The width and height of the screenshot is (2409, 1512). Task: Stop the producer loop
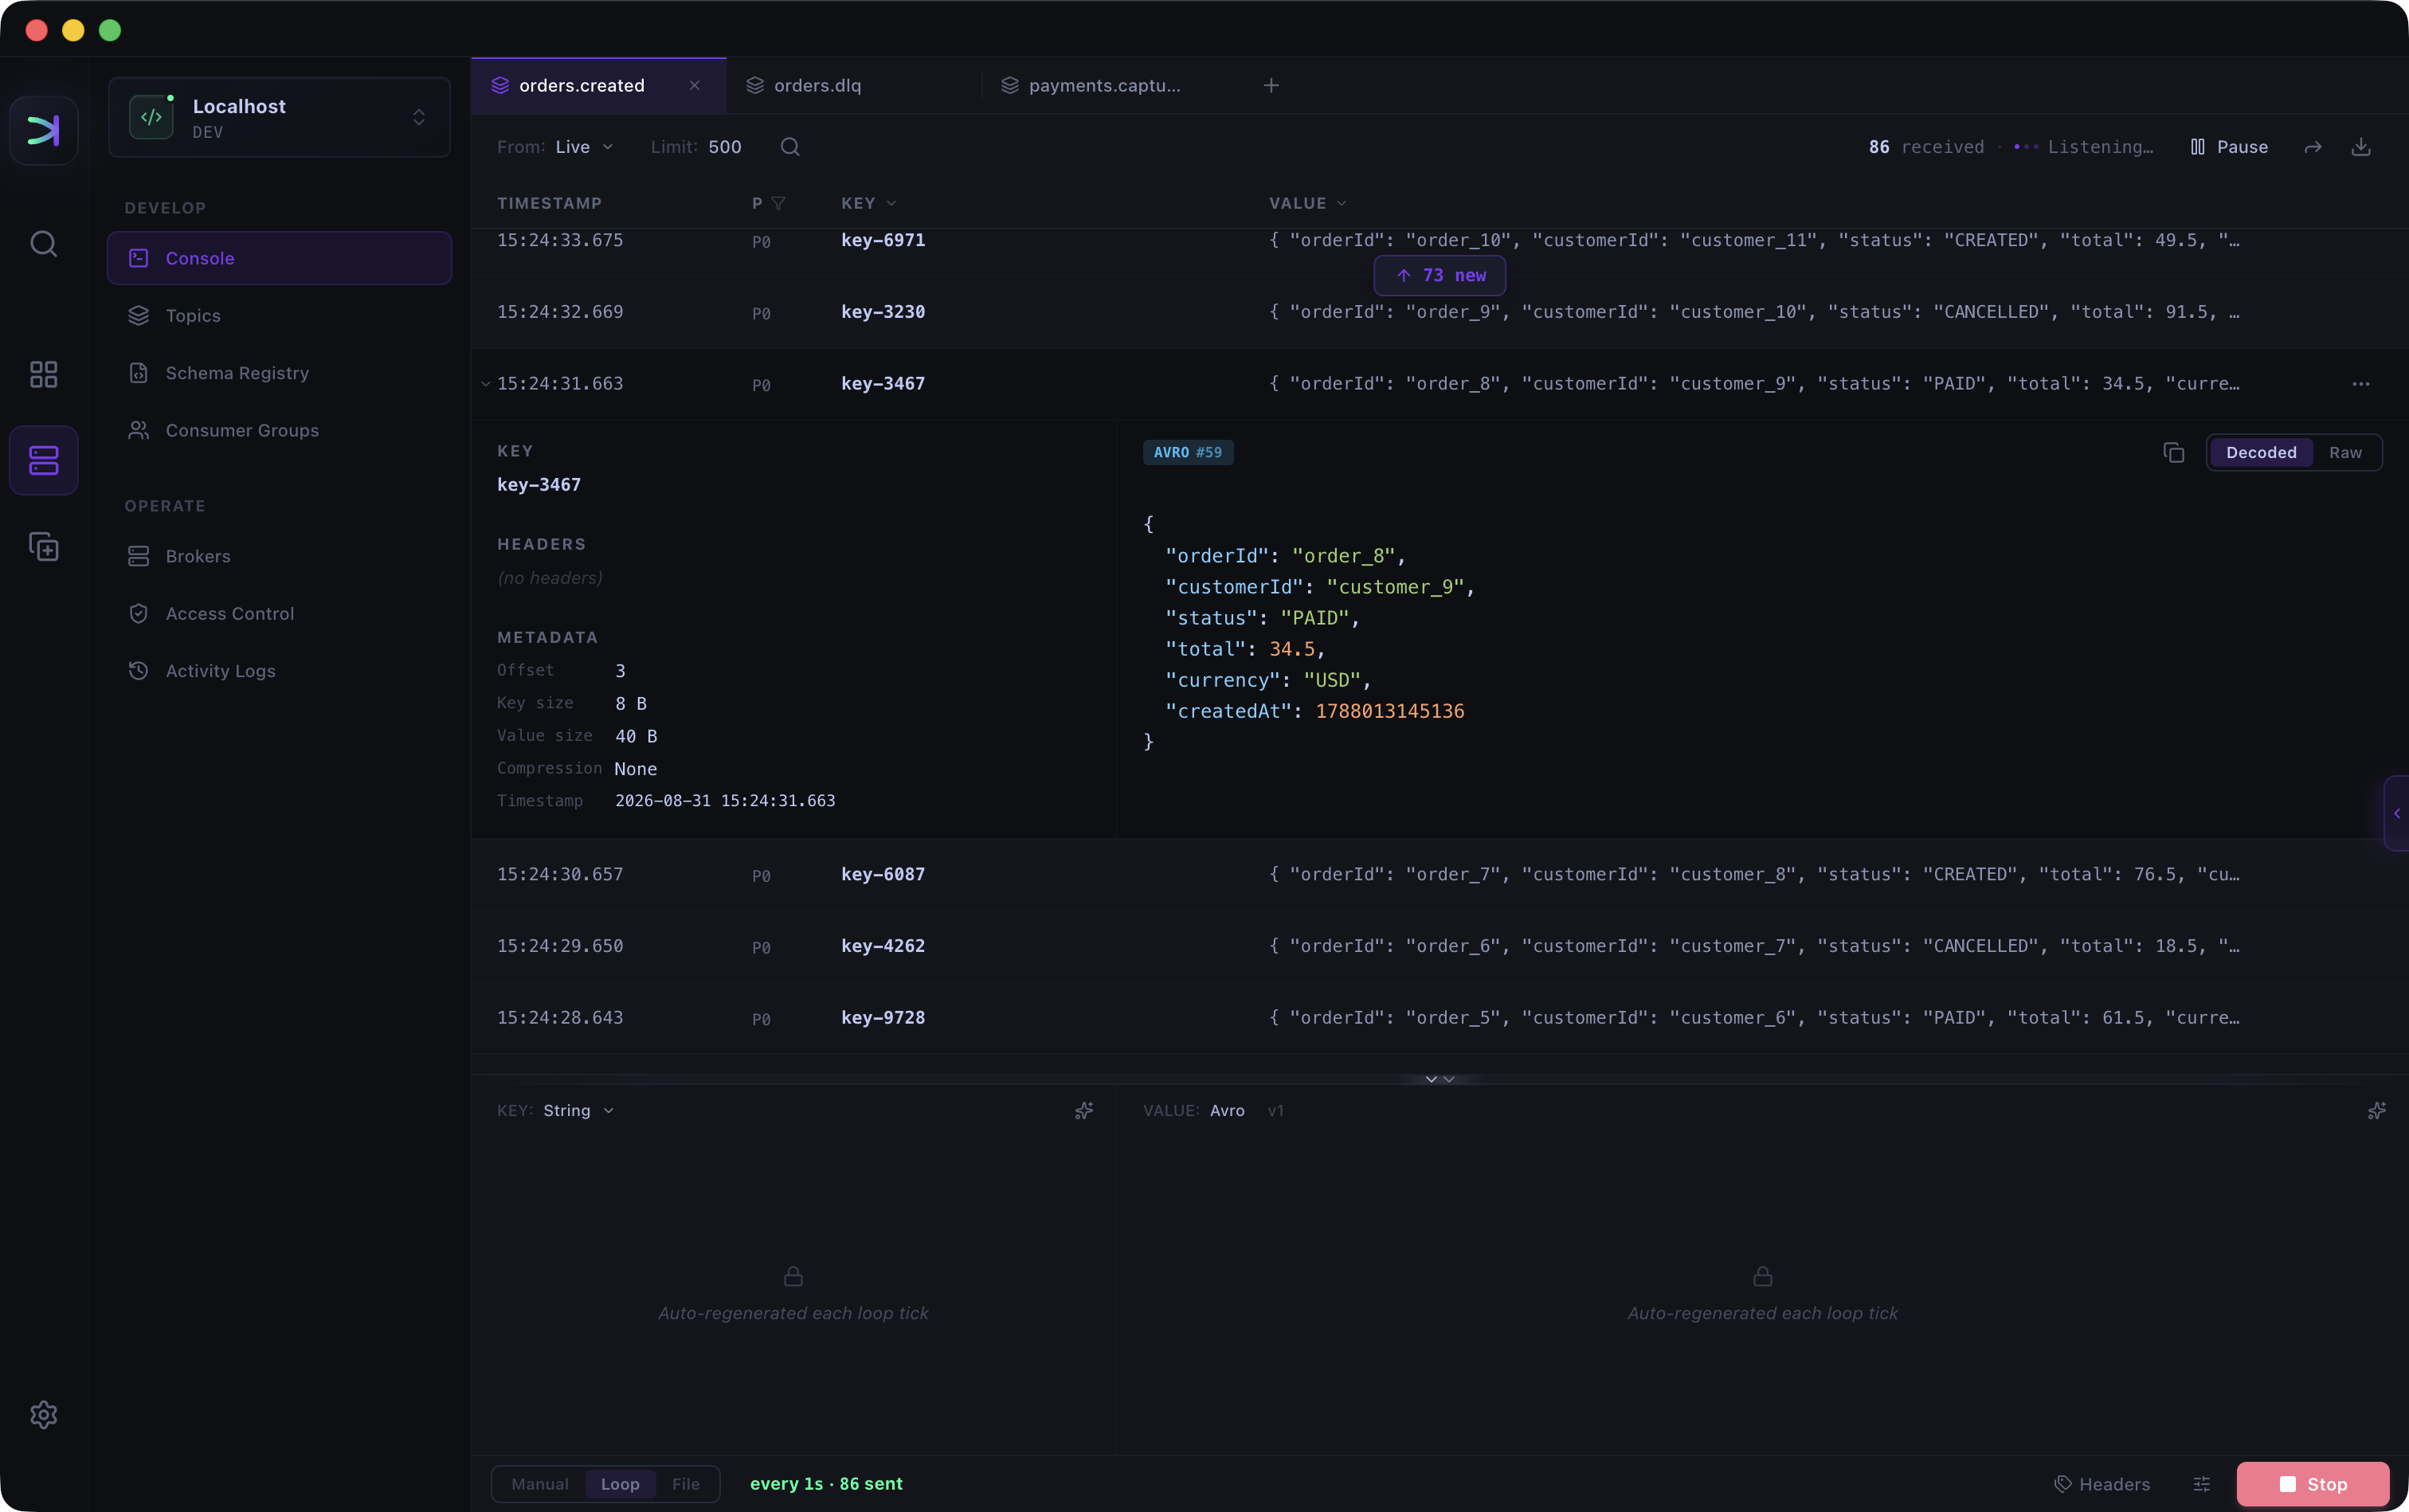pos(2313,1484)
